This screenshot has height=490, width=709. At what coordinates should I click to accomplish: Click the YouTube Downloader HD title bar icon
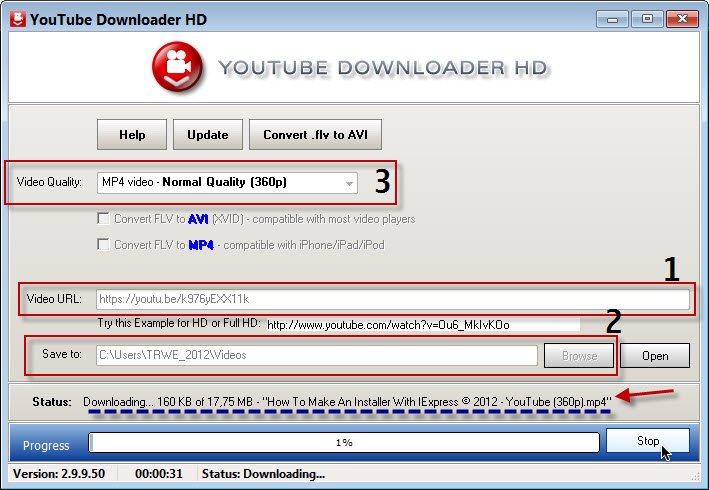click(18, 19)
